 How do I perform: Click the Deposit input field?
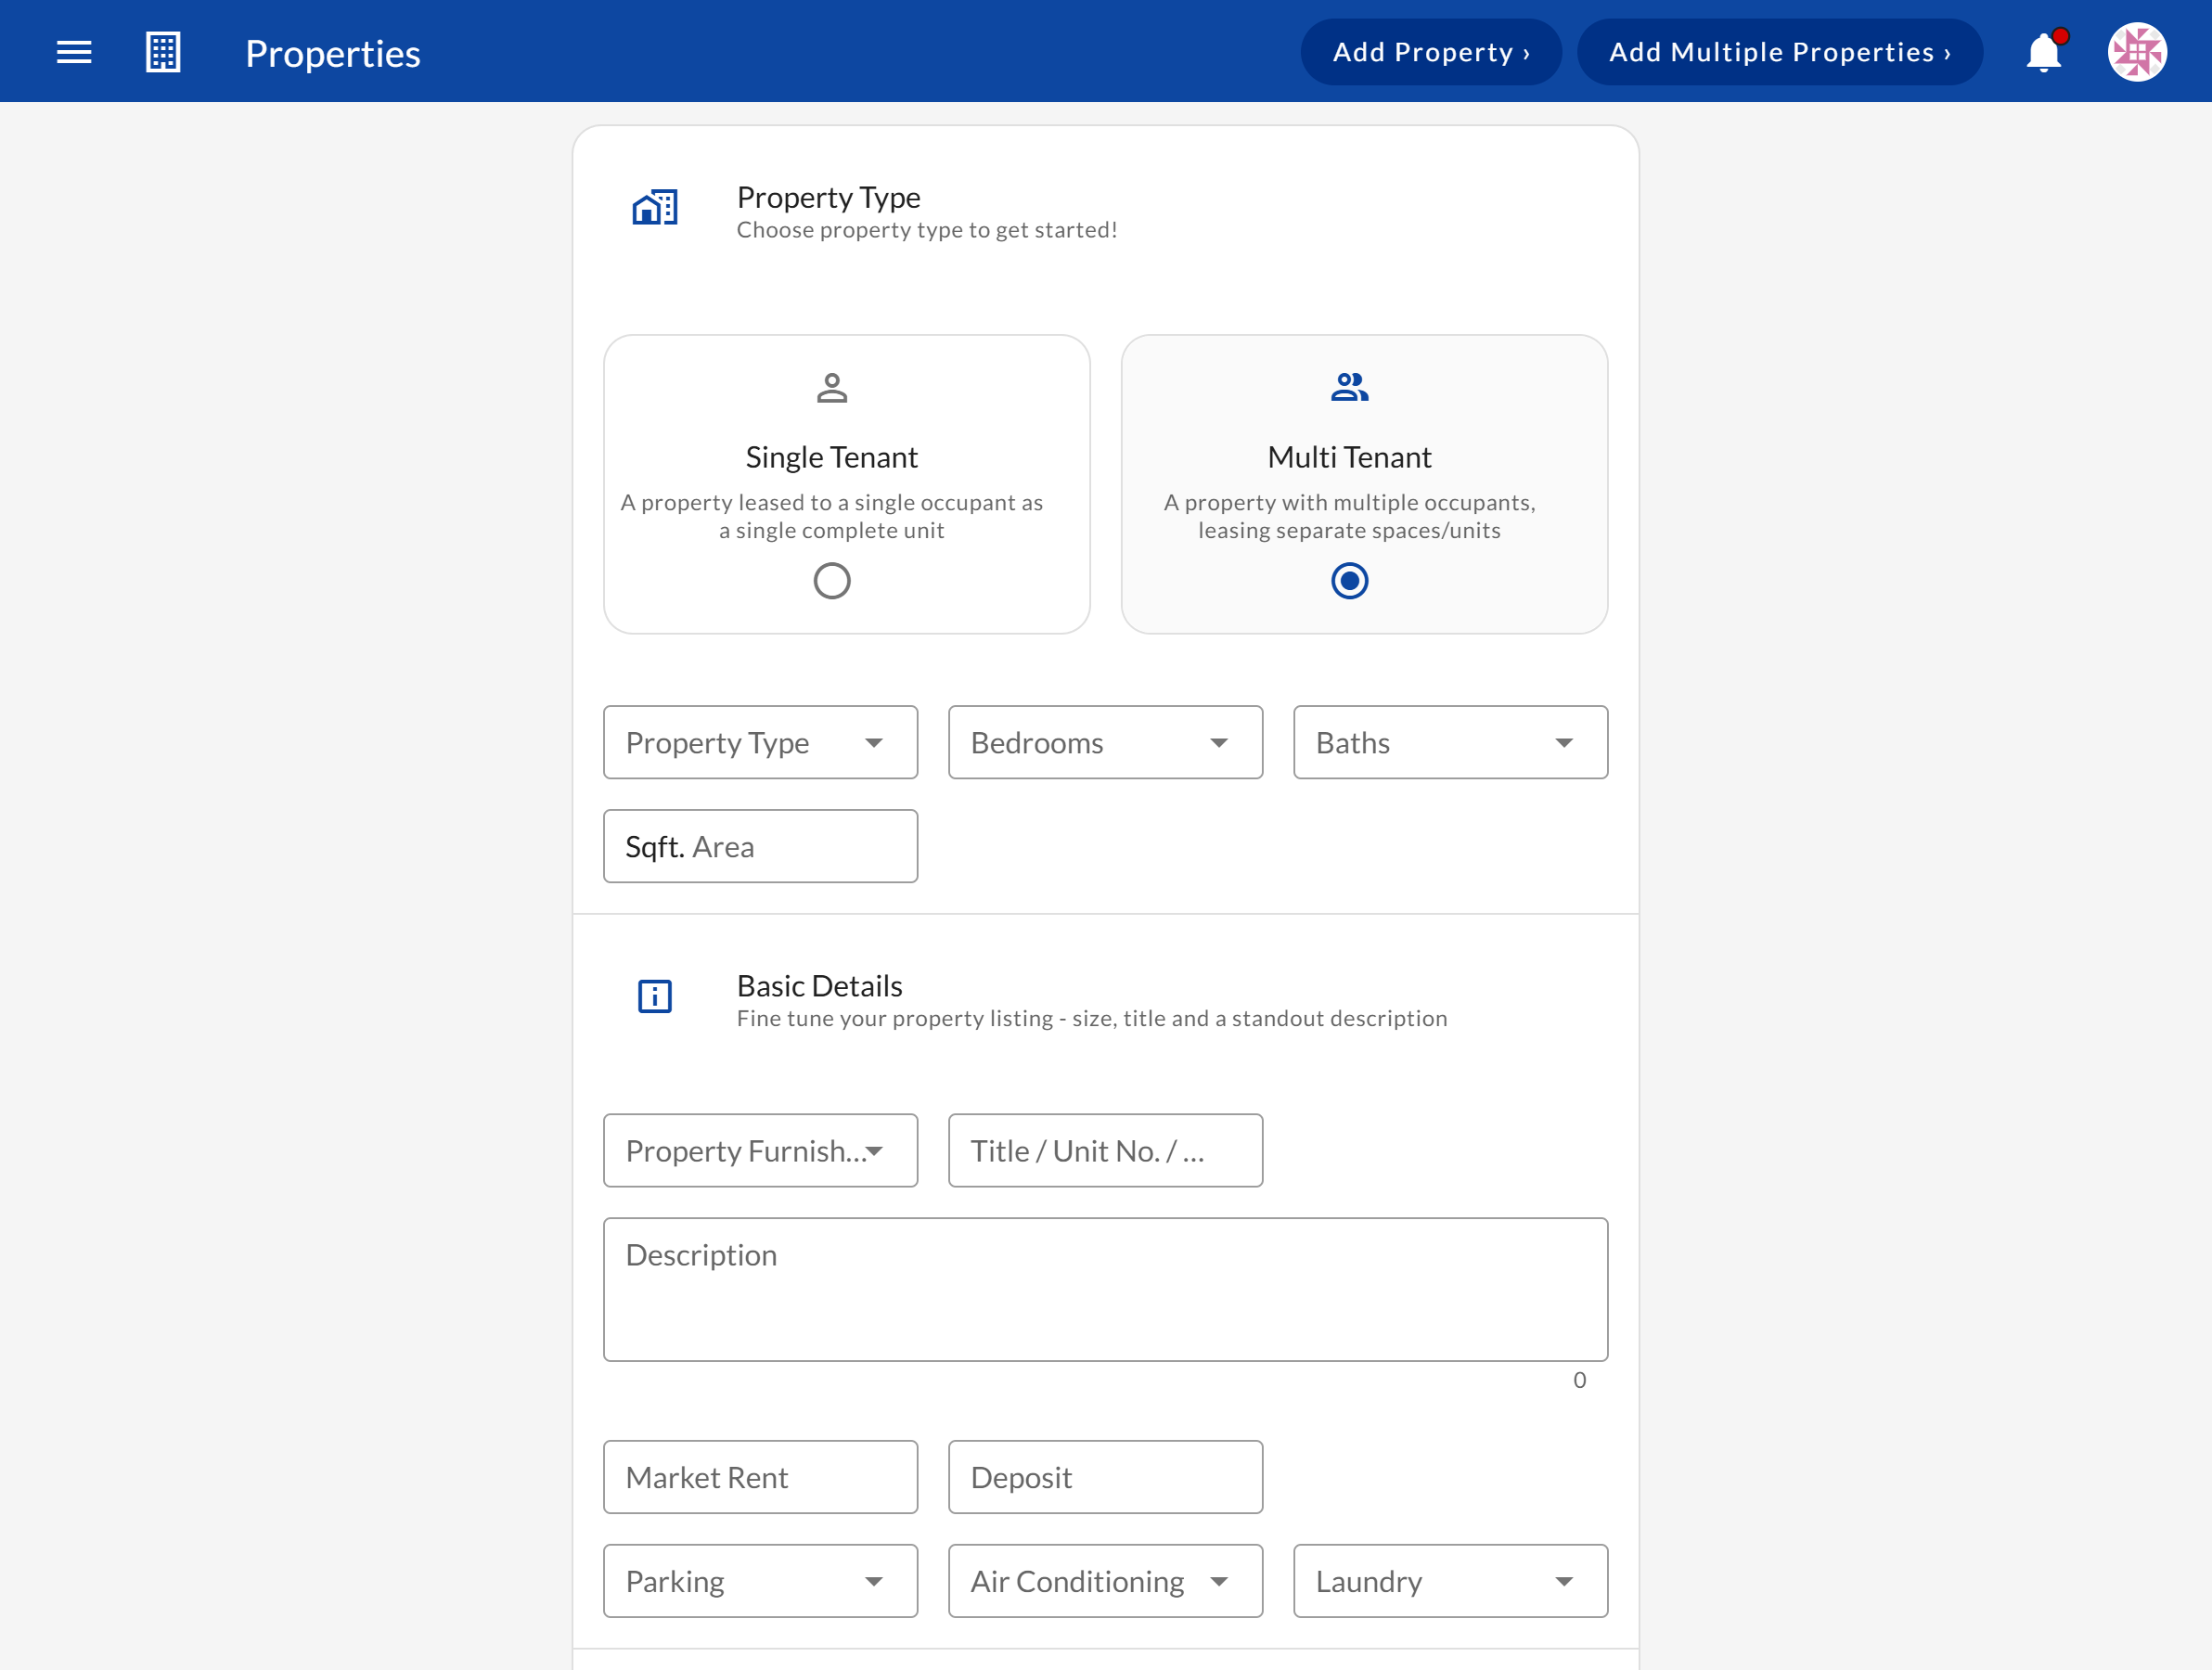pos(1105,1476)
